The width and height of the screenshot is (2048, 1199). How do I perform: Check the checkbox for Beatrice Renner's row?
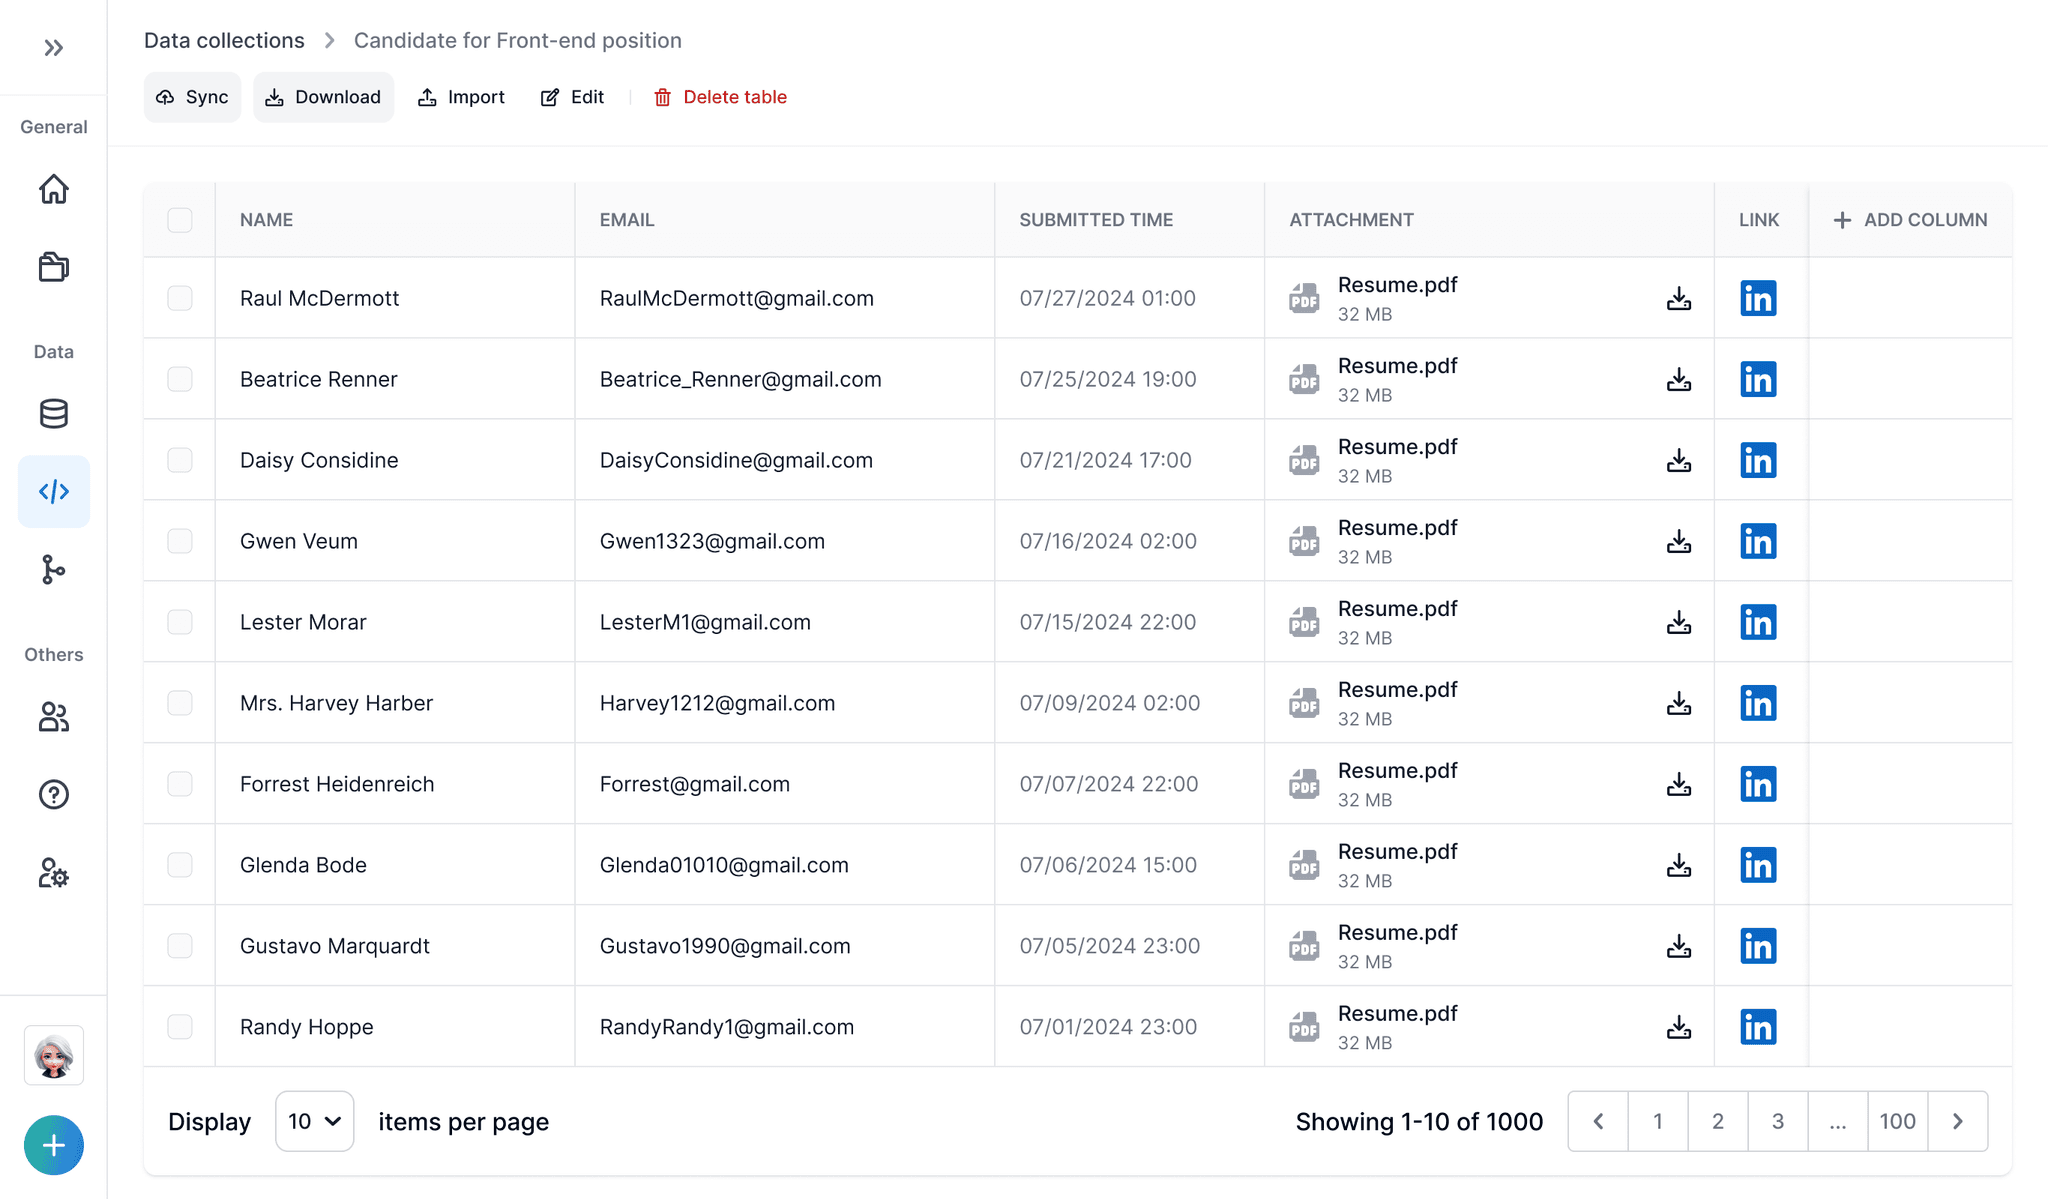(180, 379)
